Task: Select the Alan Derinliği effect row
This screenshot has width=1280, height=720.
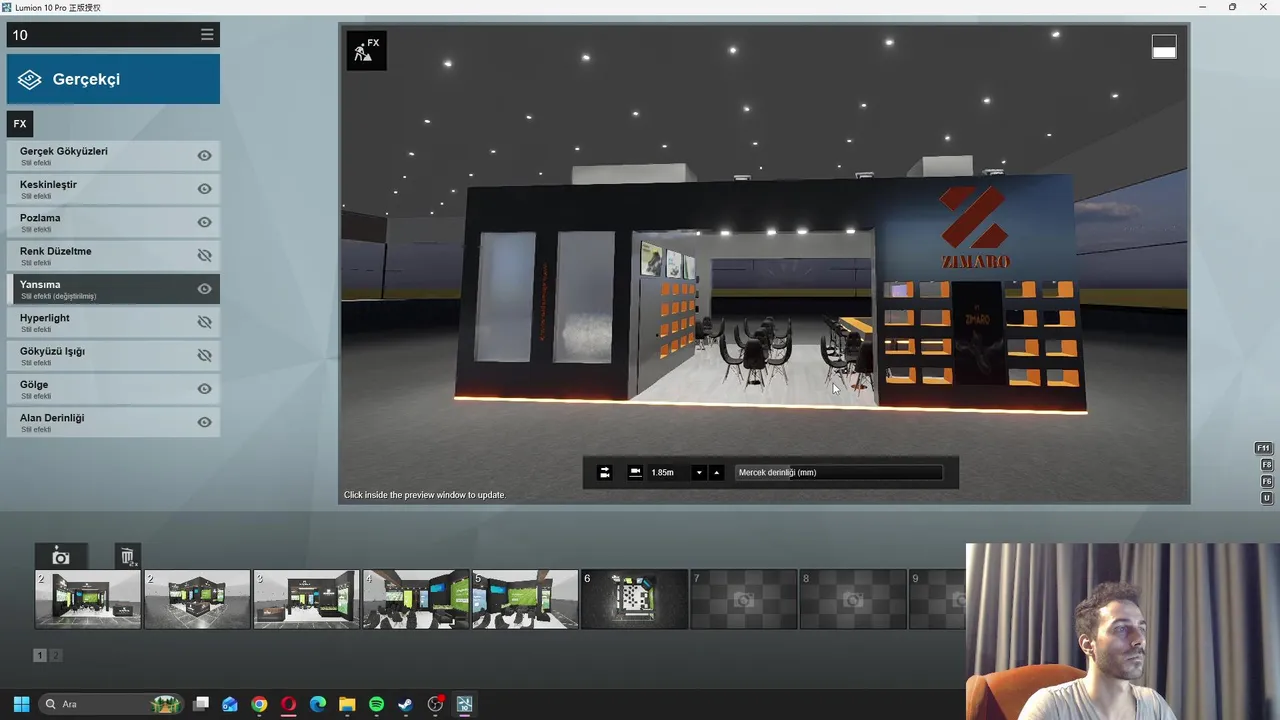Action: point(113,422)
